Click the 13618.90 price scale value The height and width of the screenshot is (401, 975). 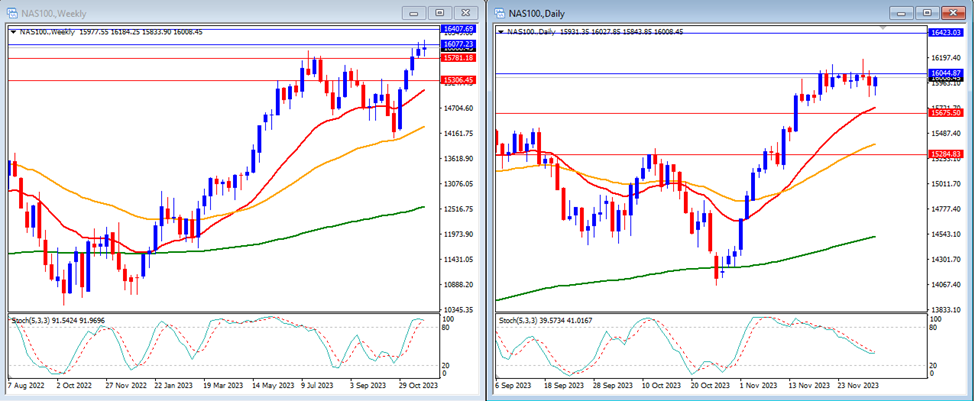click(x=456, y=159)
